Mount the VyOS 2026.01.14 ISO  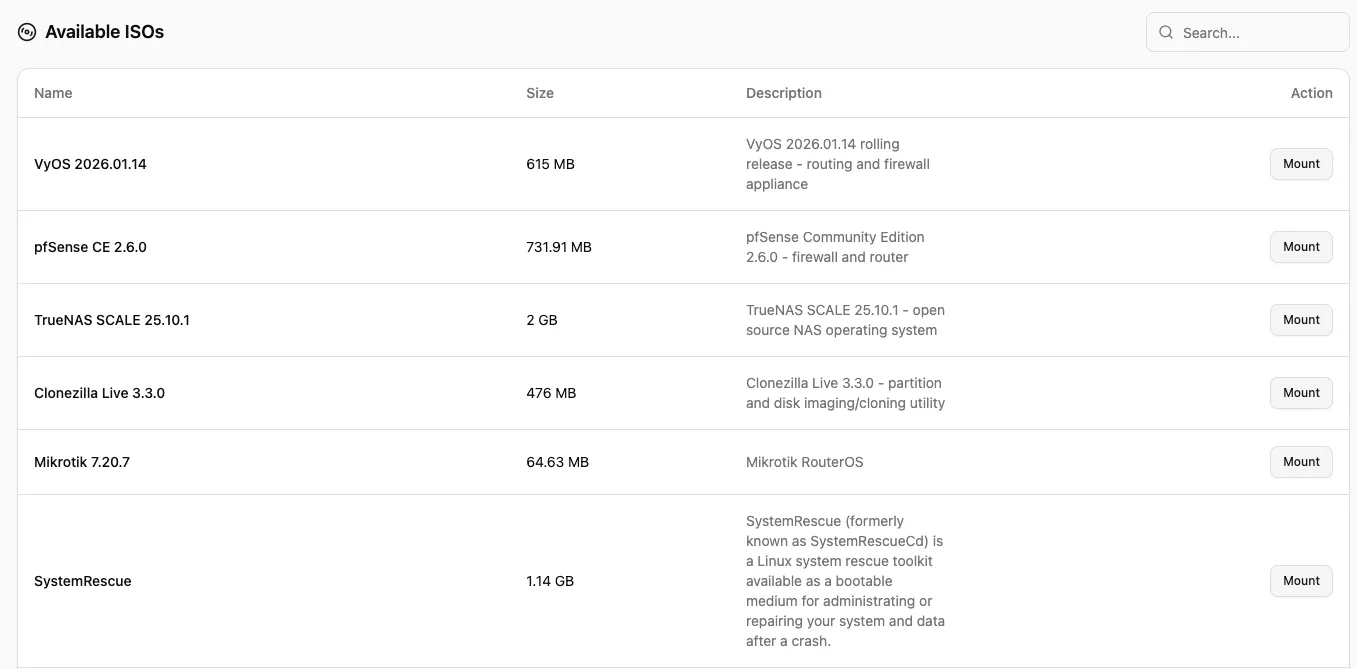(1301, 164)
